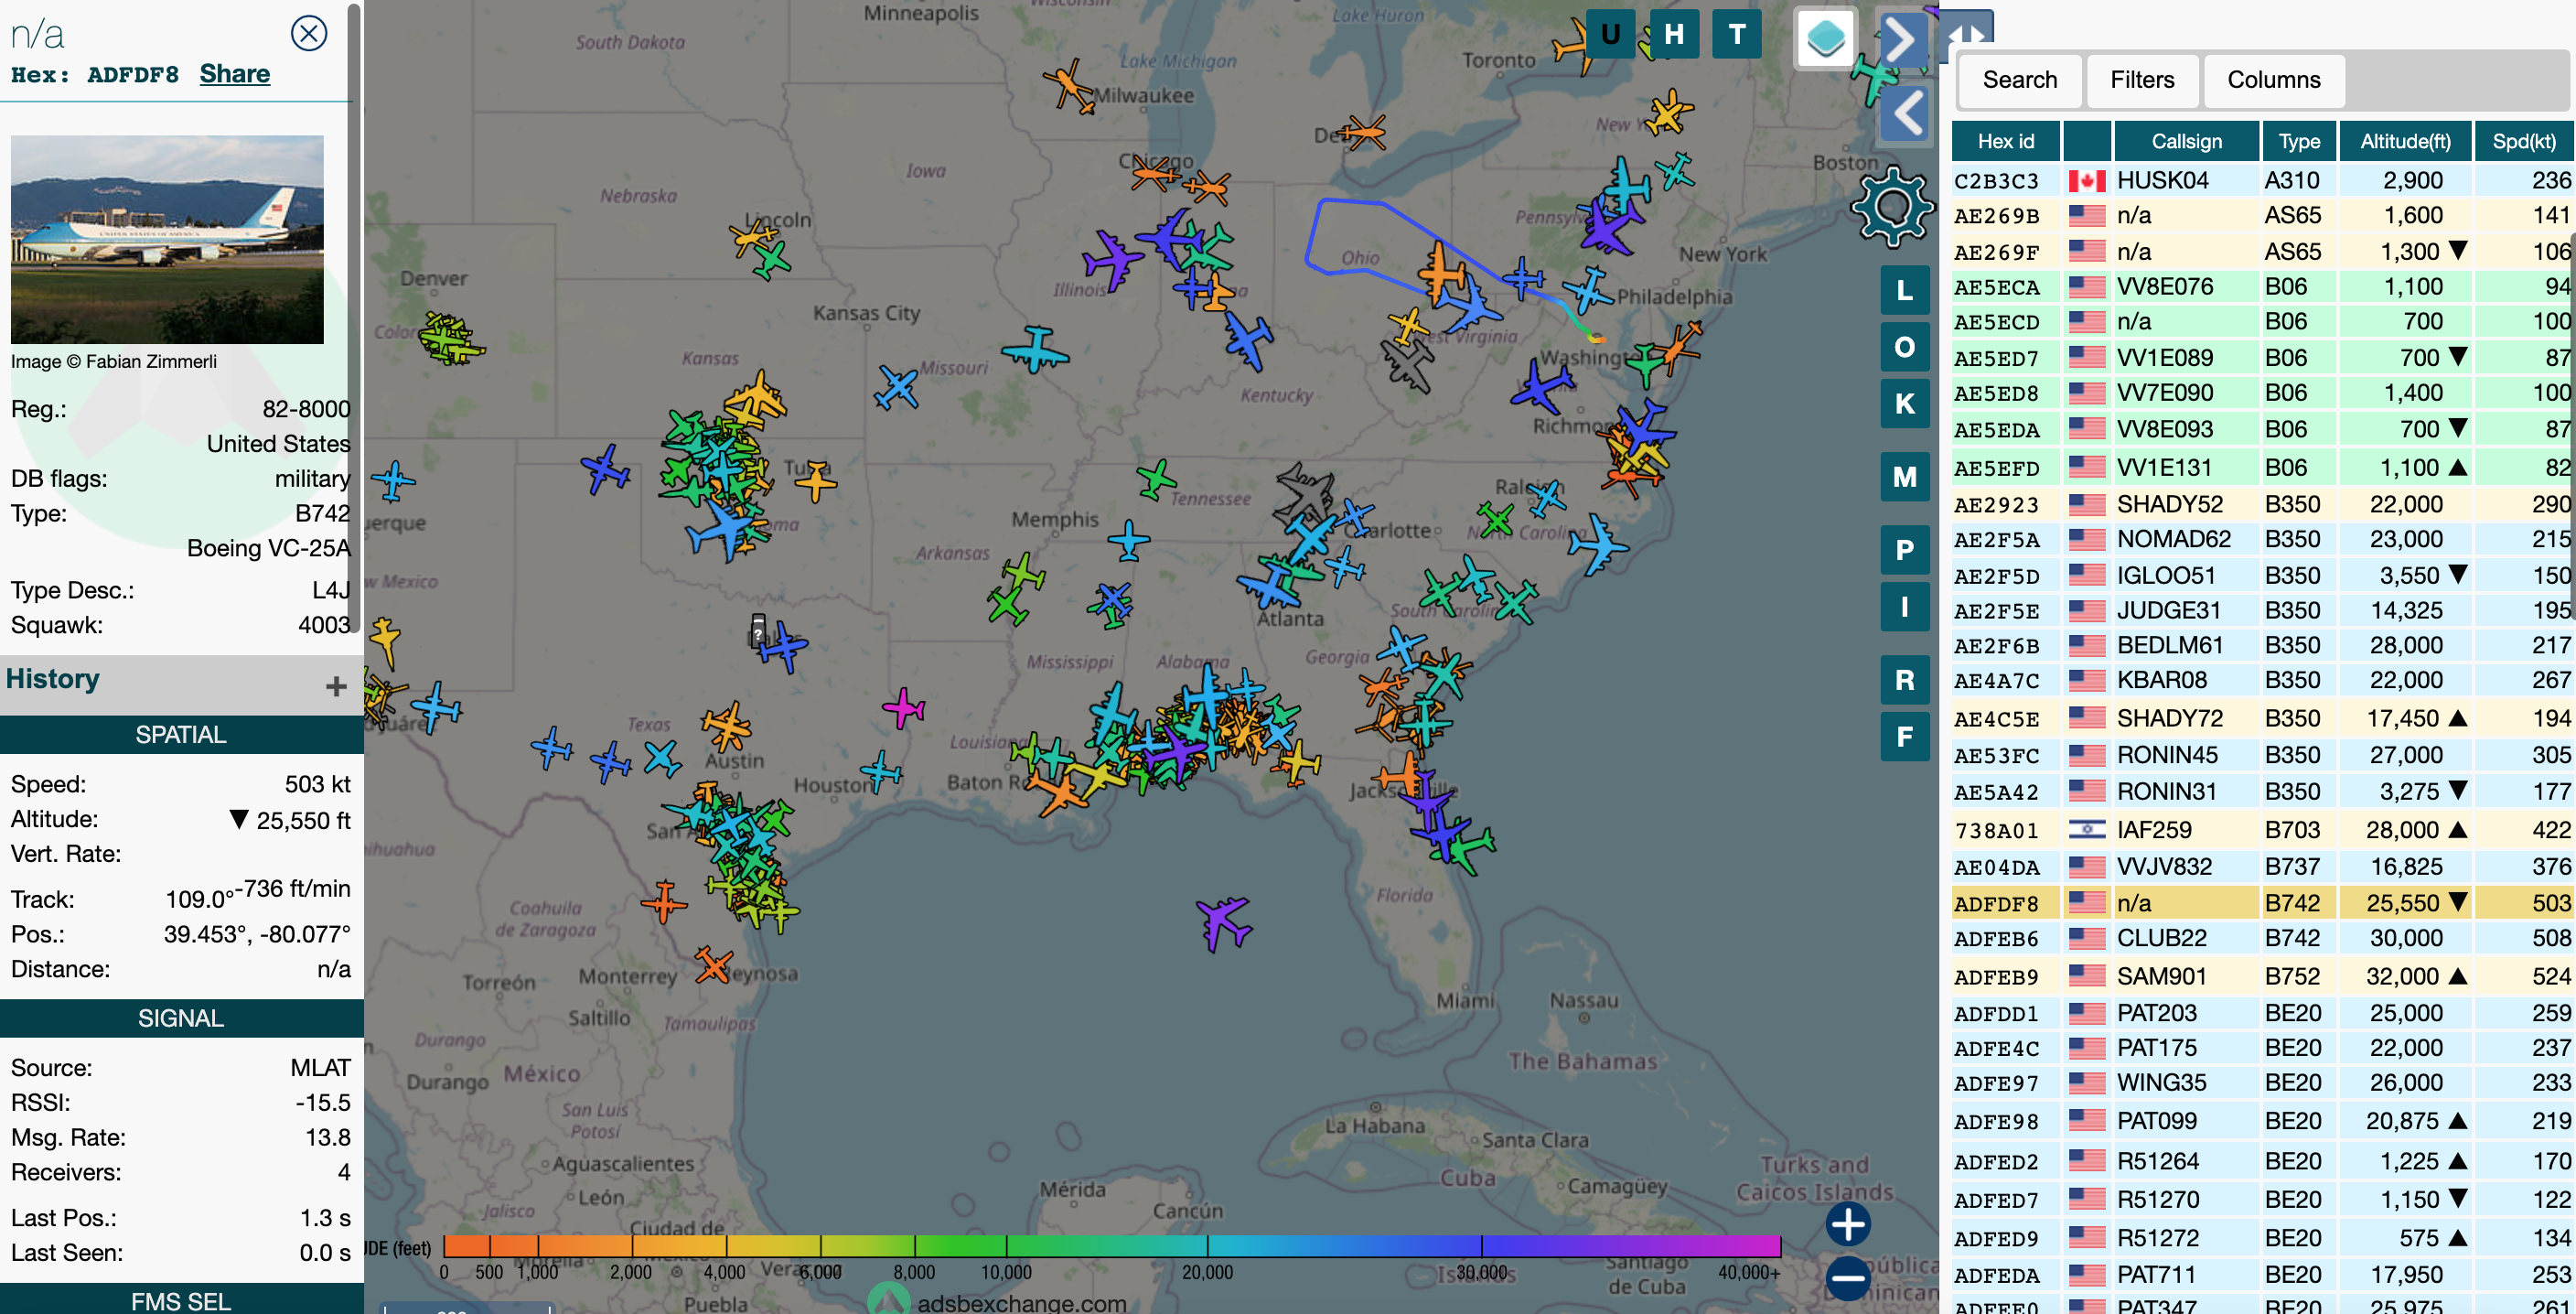Select the JUDGE31 table row

coord(2262,610)
